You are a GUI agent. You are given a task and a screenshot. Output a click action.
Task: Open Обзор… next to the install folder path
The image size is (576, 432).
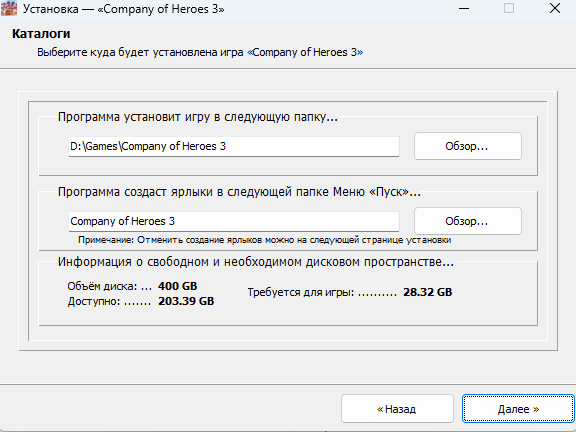click(468, 146)
